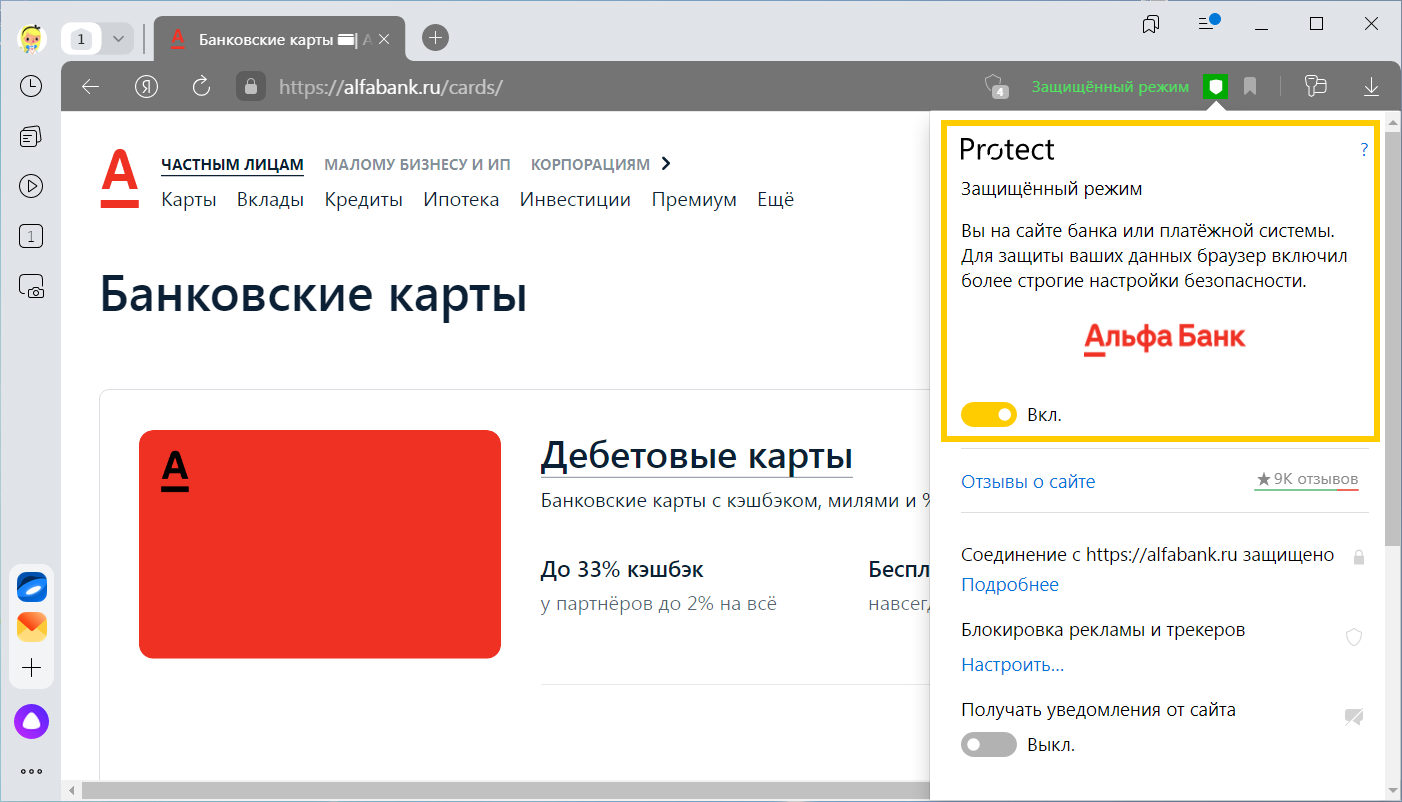
Task: Open the Дебетовые карты heading link
Action: [697, 456]
